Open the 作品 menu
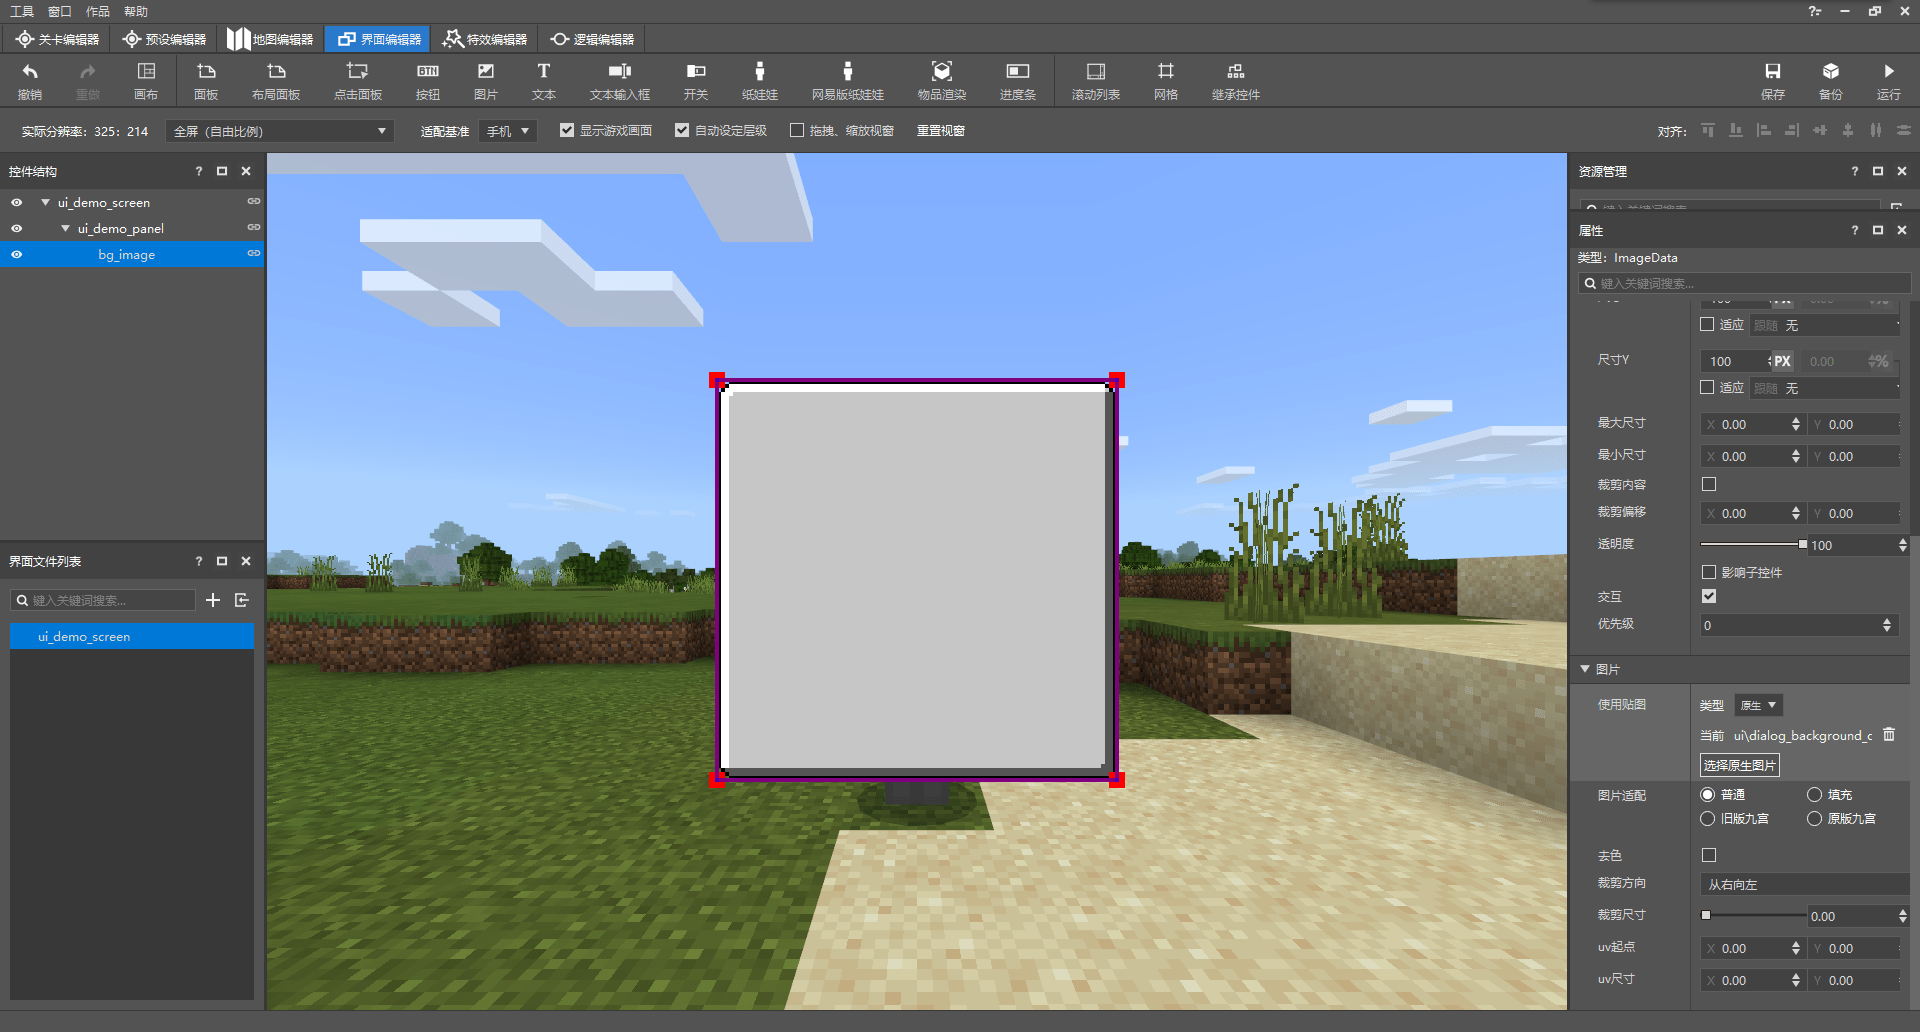This screenshot has width=1920, height=1032. (x=98, y=11)
